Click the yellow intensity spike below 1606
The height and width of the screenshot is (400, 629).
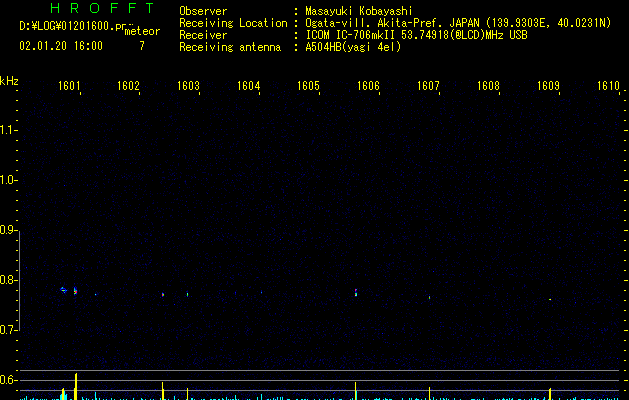coord(355,391)
